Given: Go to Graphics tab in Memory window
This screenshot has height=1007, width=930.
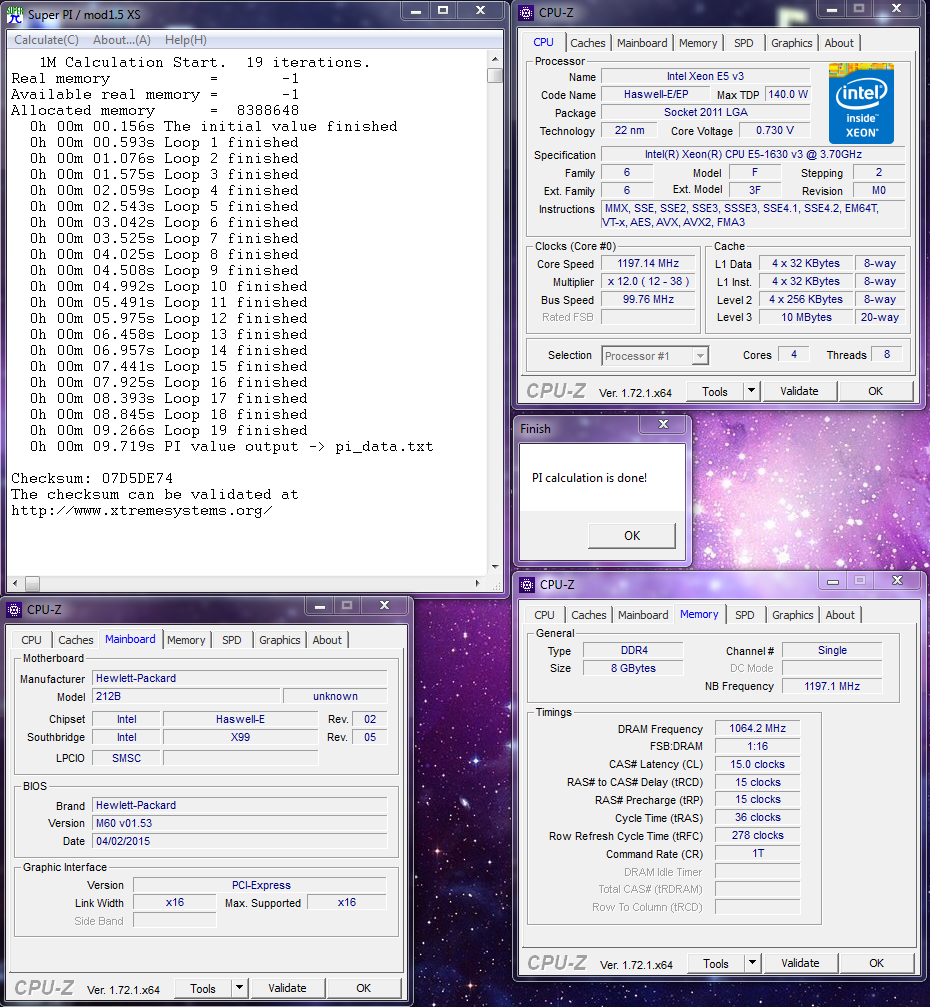Looking at the screenshot, I should point(793,615).
